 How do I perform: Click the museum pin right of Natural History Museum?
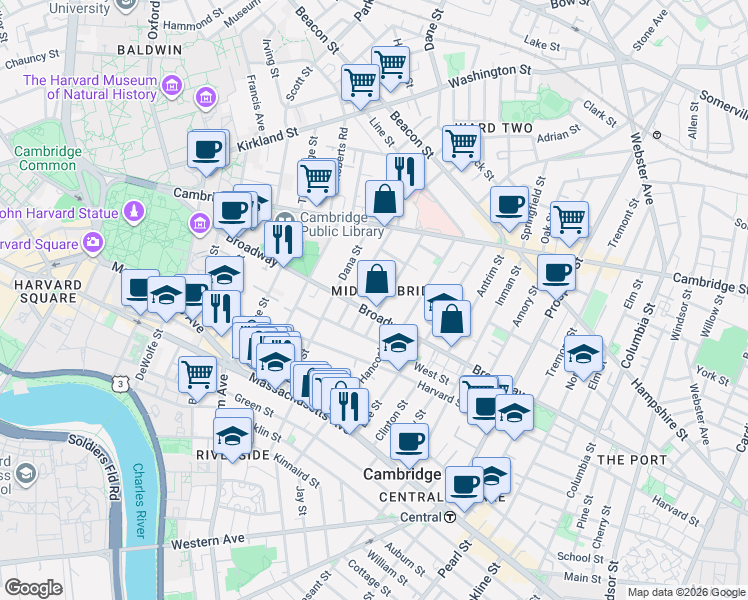pos(206,98)
